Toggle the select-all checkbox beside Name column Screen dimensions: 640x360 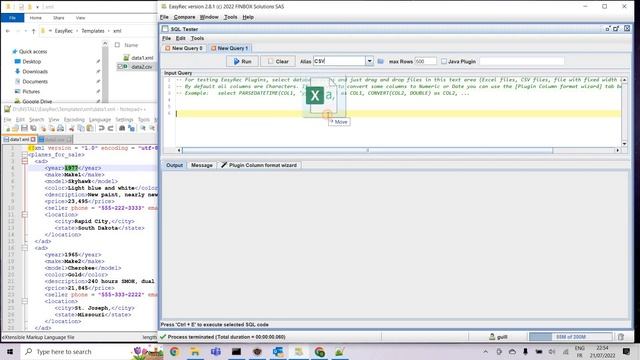117,45
